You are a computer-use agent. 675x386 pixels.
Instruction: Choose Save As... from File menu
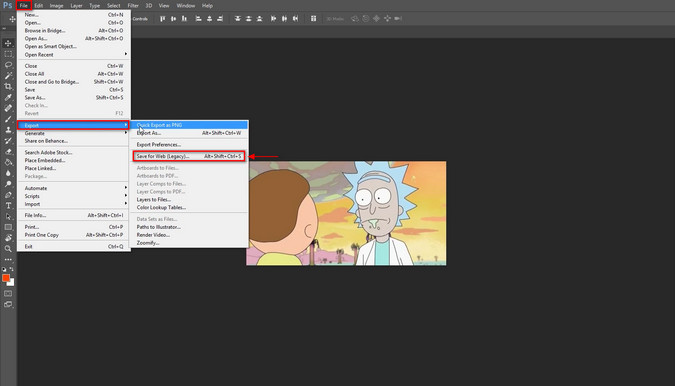(x=74, y=98)
